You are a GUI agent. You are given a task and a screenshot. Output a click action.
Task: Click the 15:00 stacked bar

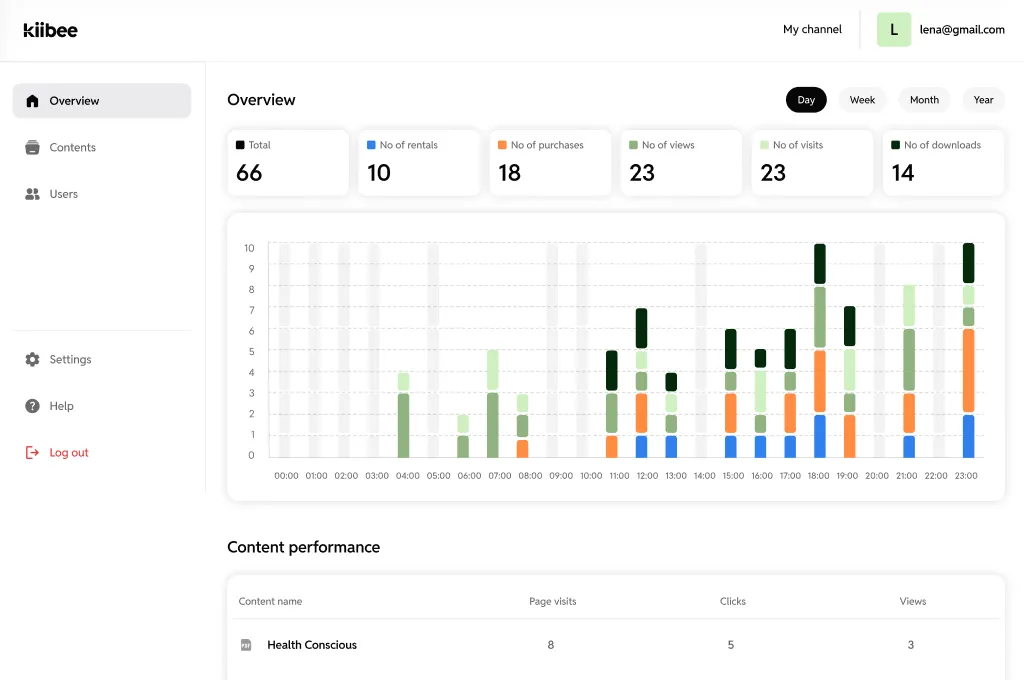point(731,393)
